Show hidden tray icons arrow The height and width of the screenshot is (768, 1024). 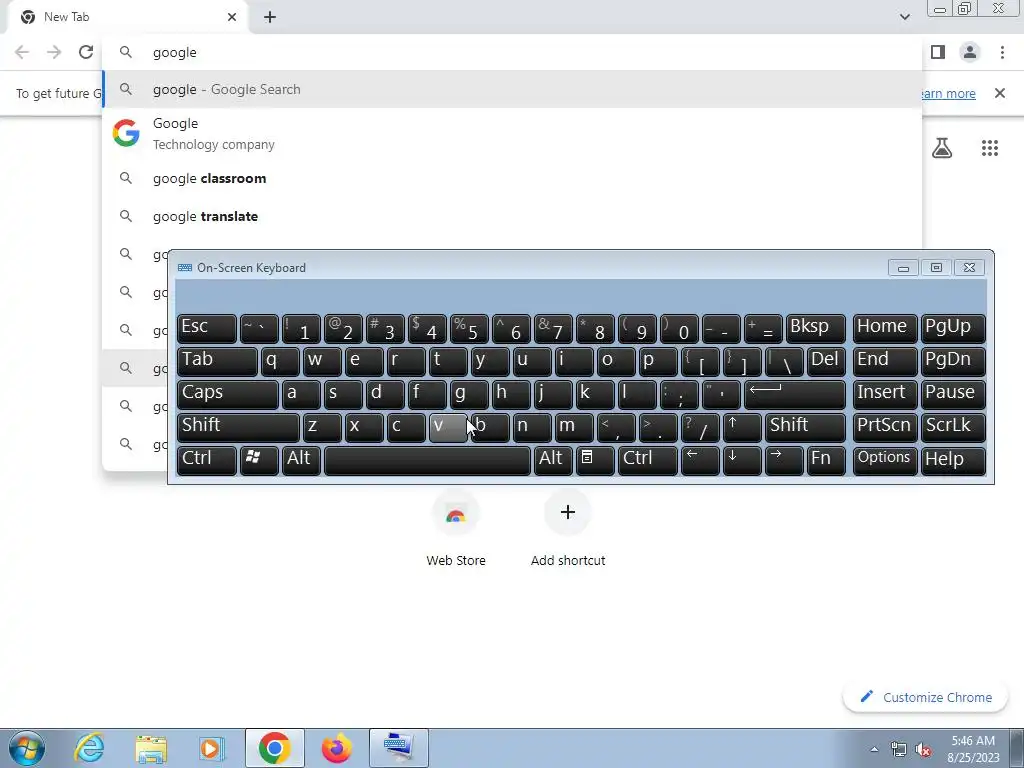[x=874, y=749]
